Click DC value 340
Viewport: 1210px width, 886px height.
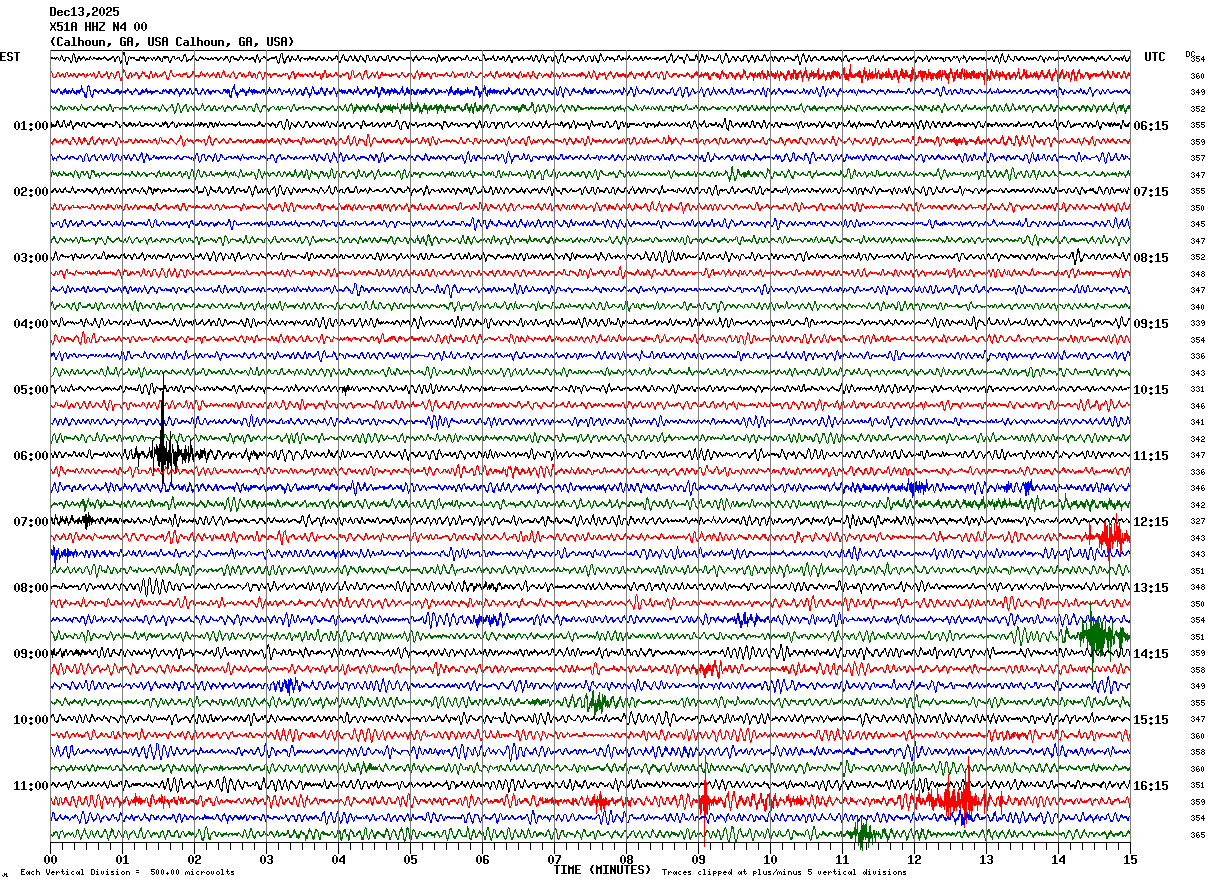pyautogui.click(x=1197, y=307)
